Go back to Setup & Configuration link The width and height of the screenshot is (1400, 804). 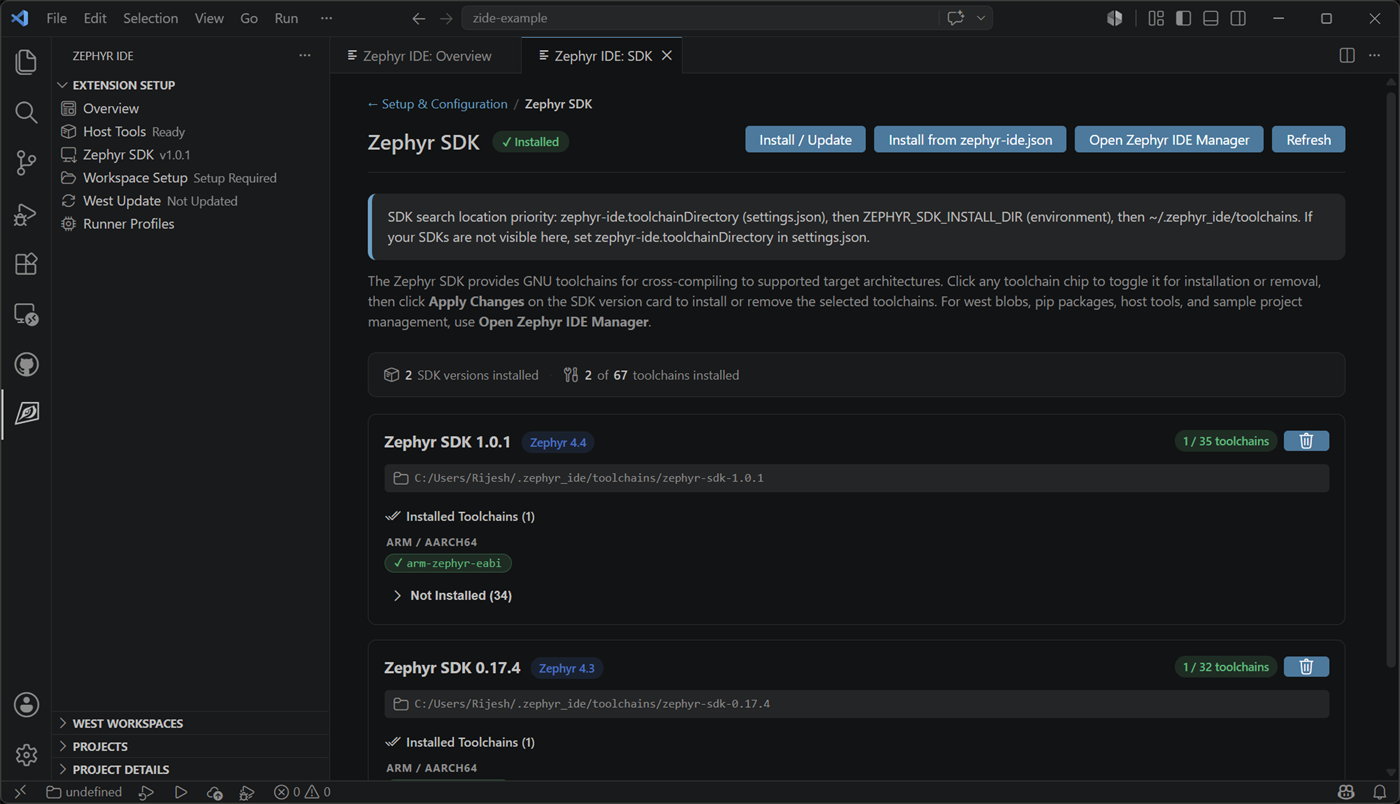pos(437,104)
